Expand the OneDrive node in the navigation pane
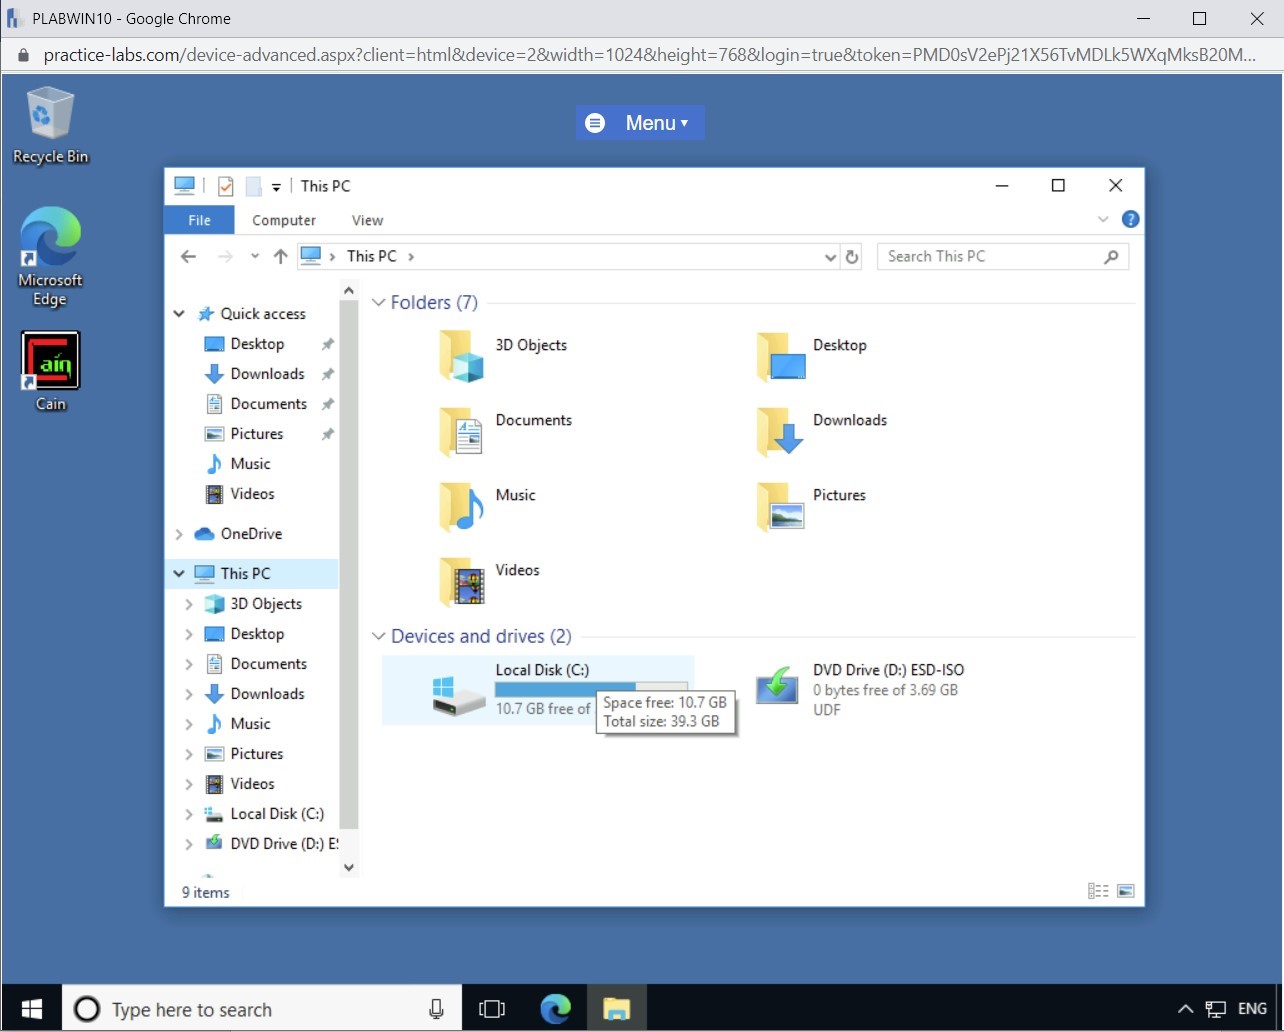 [179, 534]
